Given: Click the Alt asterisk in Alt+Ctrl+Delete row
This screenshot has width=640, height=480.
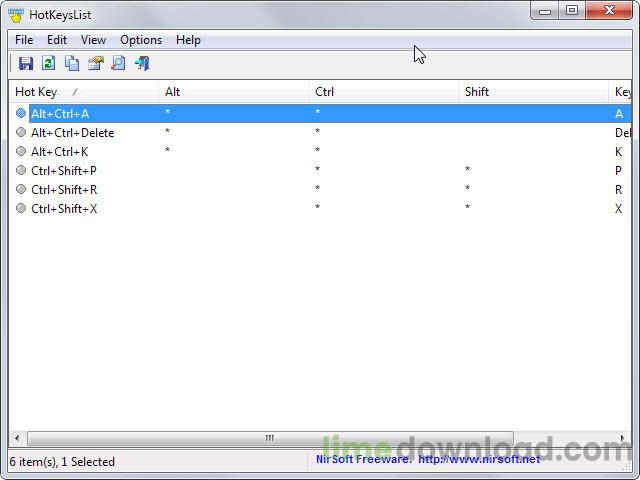Looking at the screenshot, I should [167, 131].
